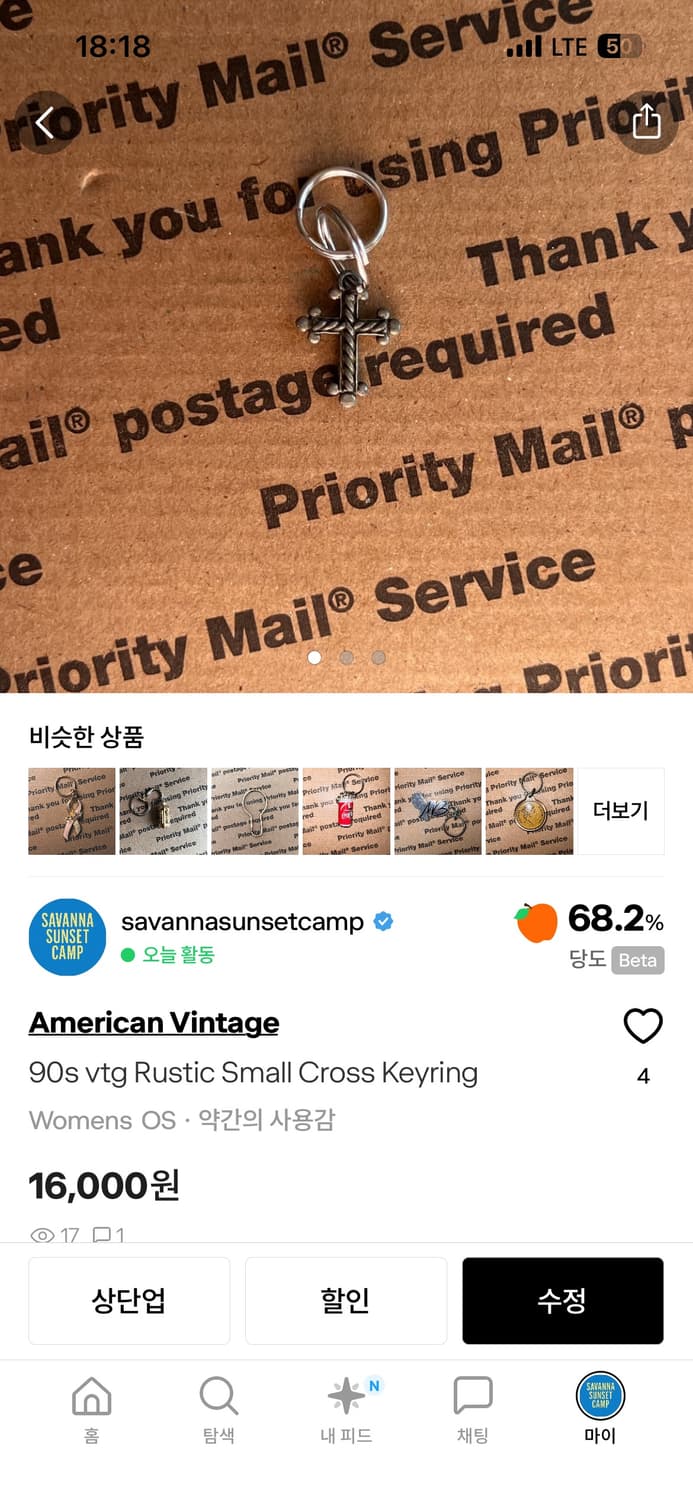Image resolution: width=693 pixels, height=1500 pixels.
Task: Open the 채팅 chat tab
Action: point(473,1410)
